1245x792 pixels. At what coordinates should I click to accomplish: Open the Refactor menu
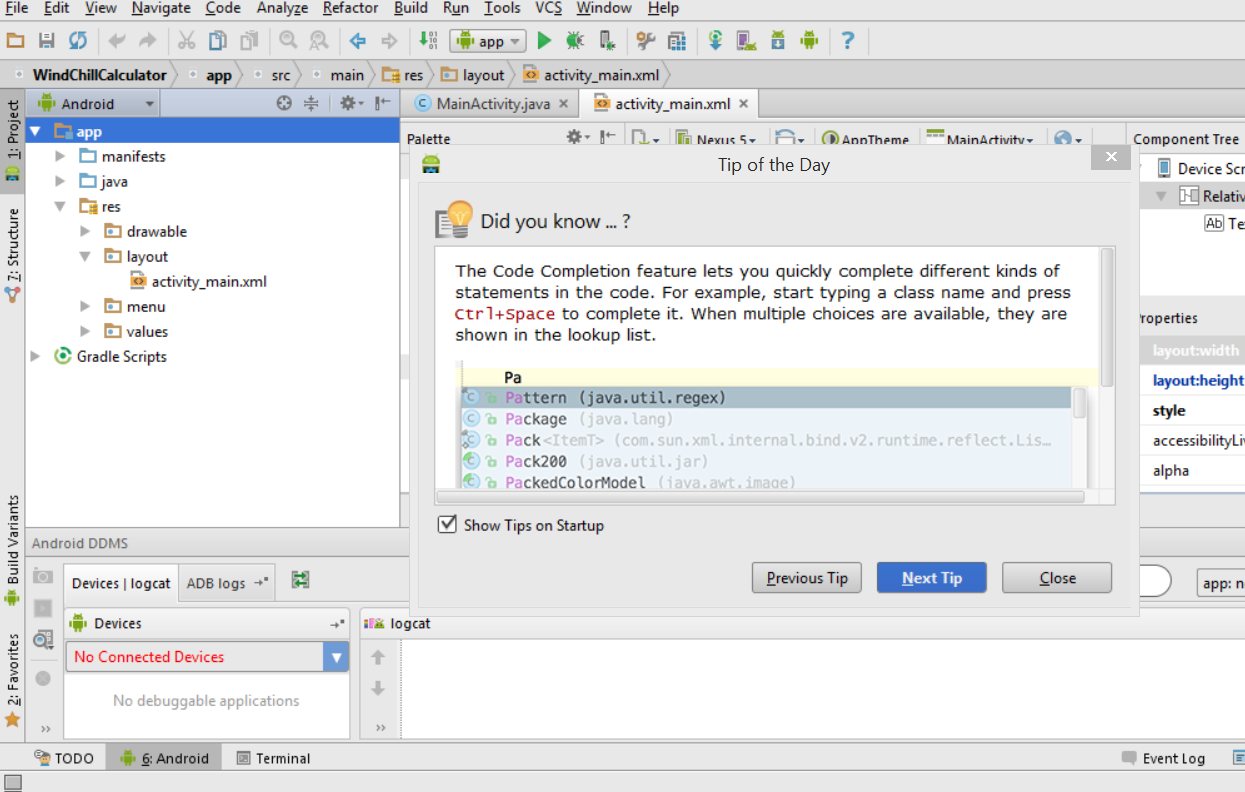click(x=350, y=8)
